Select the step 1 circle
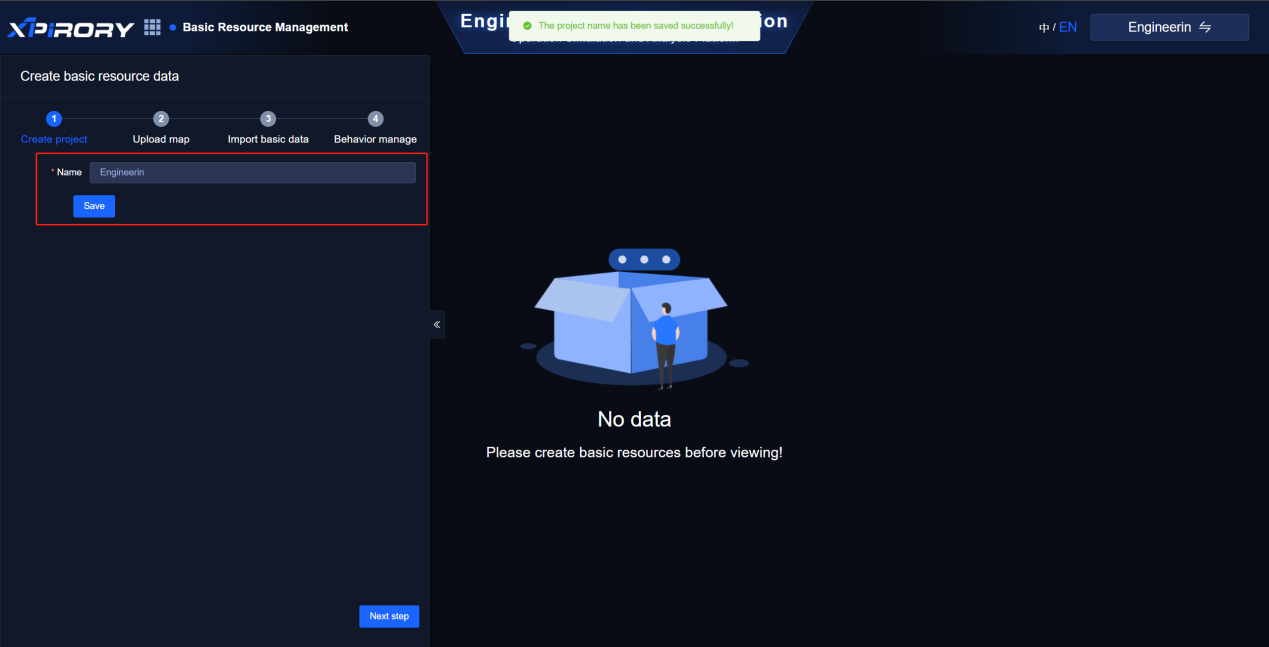The height and width of the screenshot is (647, 1269). click(x=54, y=119)
